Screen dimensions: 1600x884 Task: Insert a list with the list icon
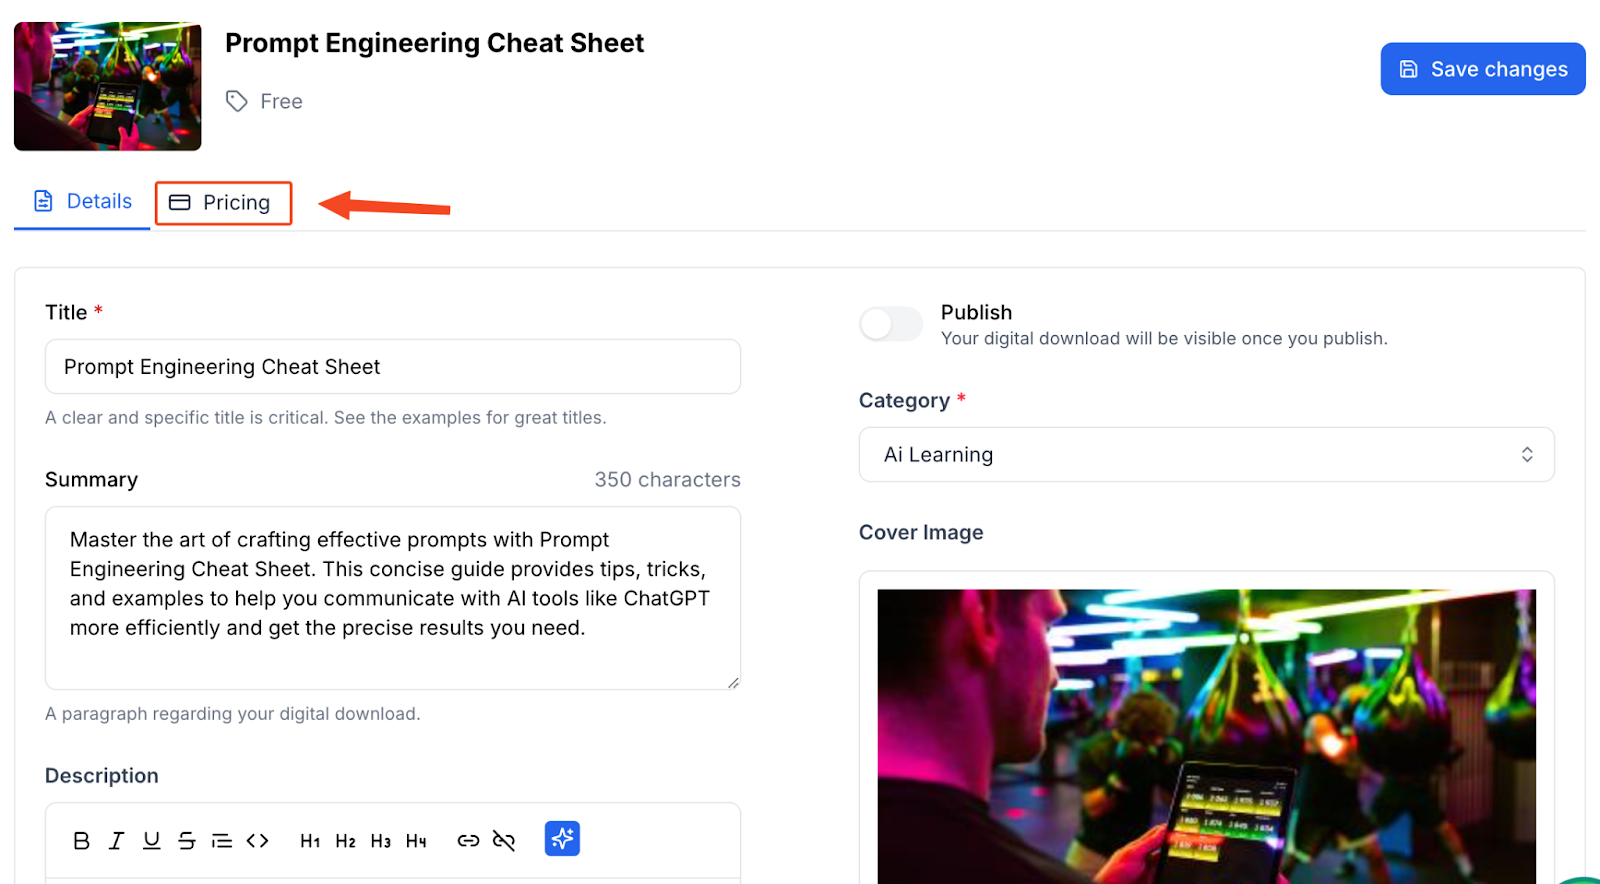[x=222, y=841]
